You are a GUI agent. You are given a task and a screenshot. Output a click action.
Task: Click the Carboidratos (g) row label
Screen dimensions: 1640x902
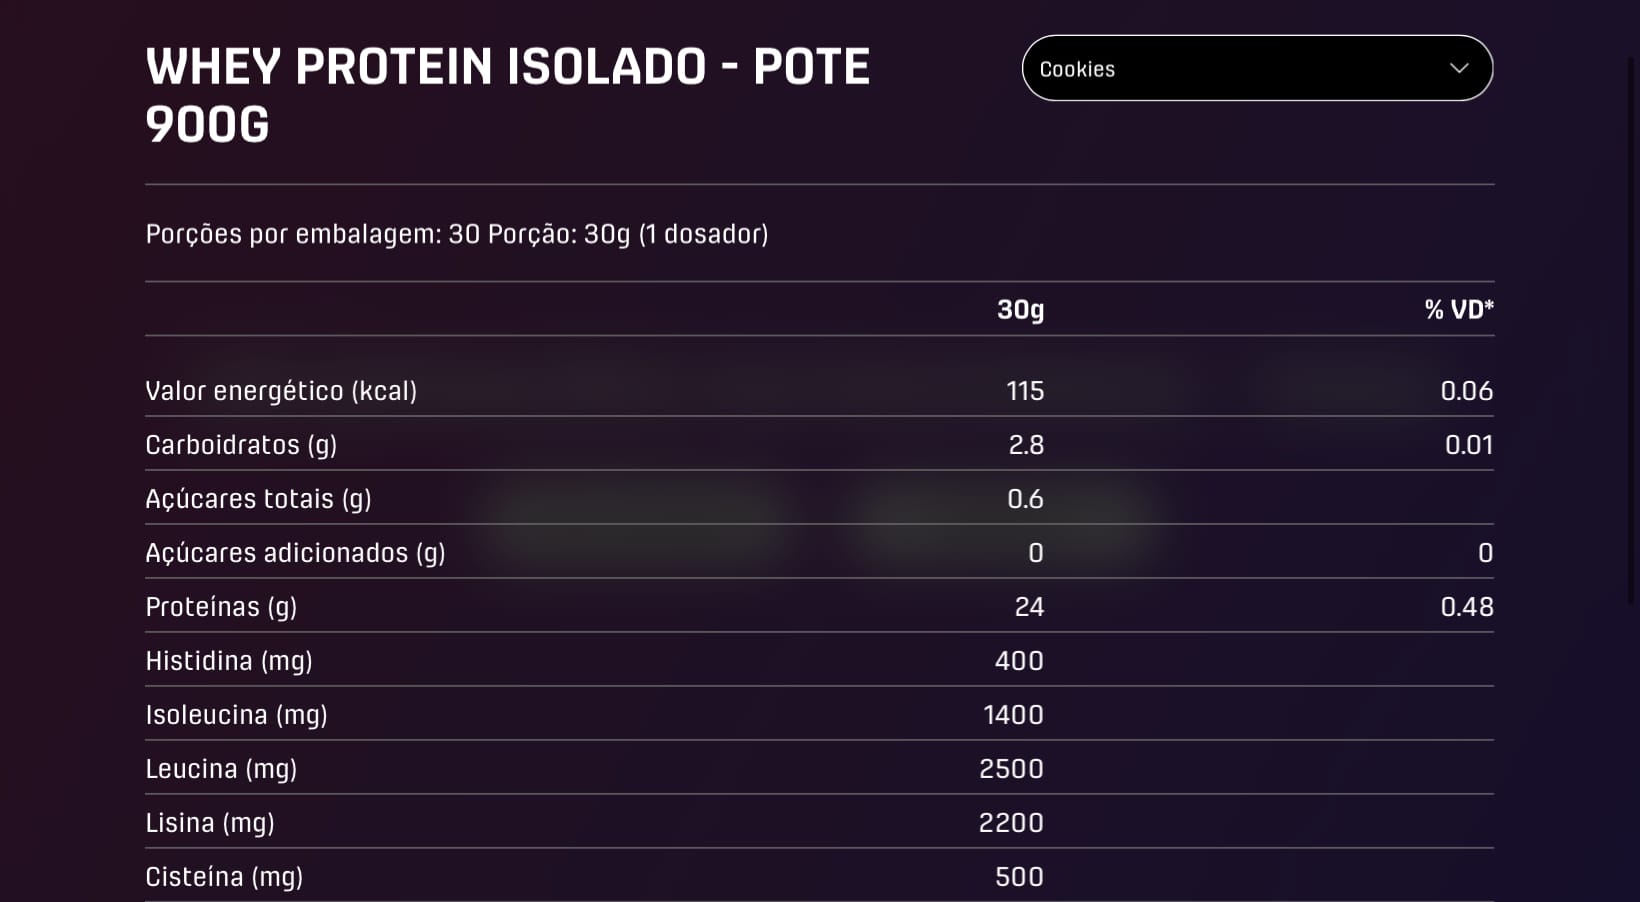tap(241, 444)
